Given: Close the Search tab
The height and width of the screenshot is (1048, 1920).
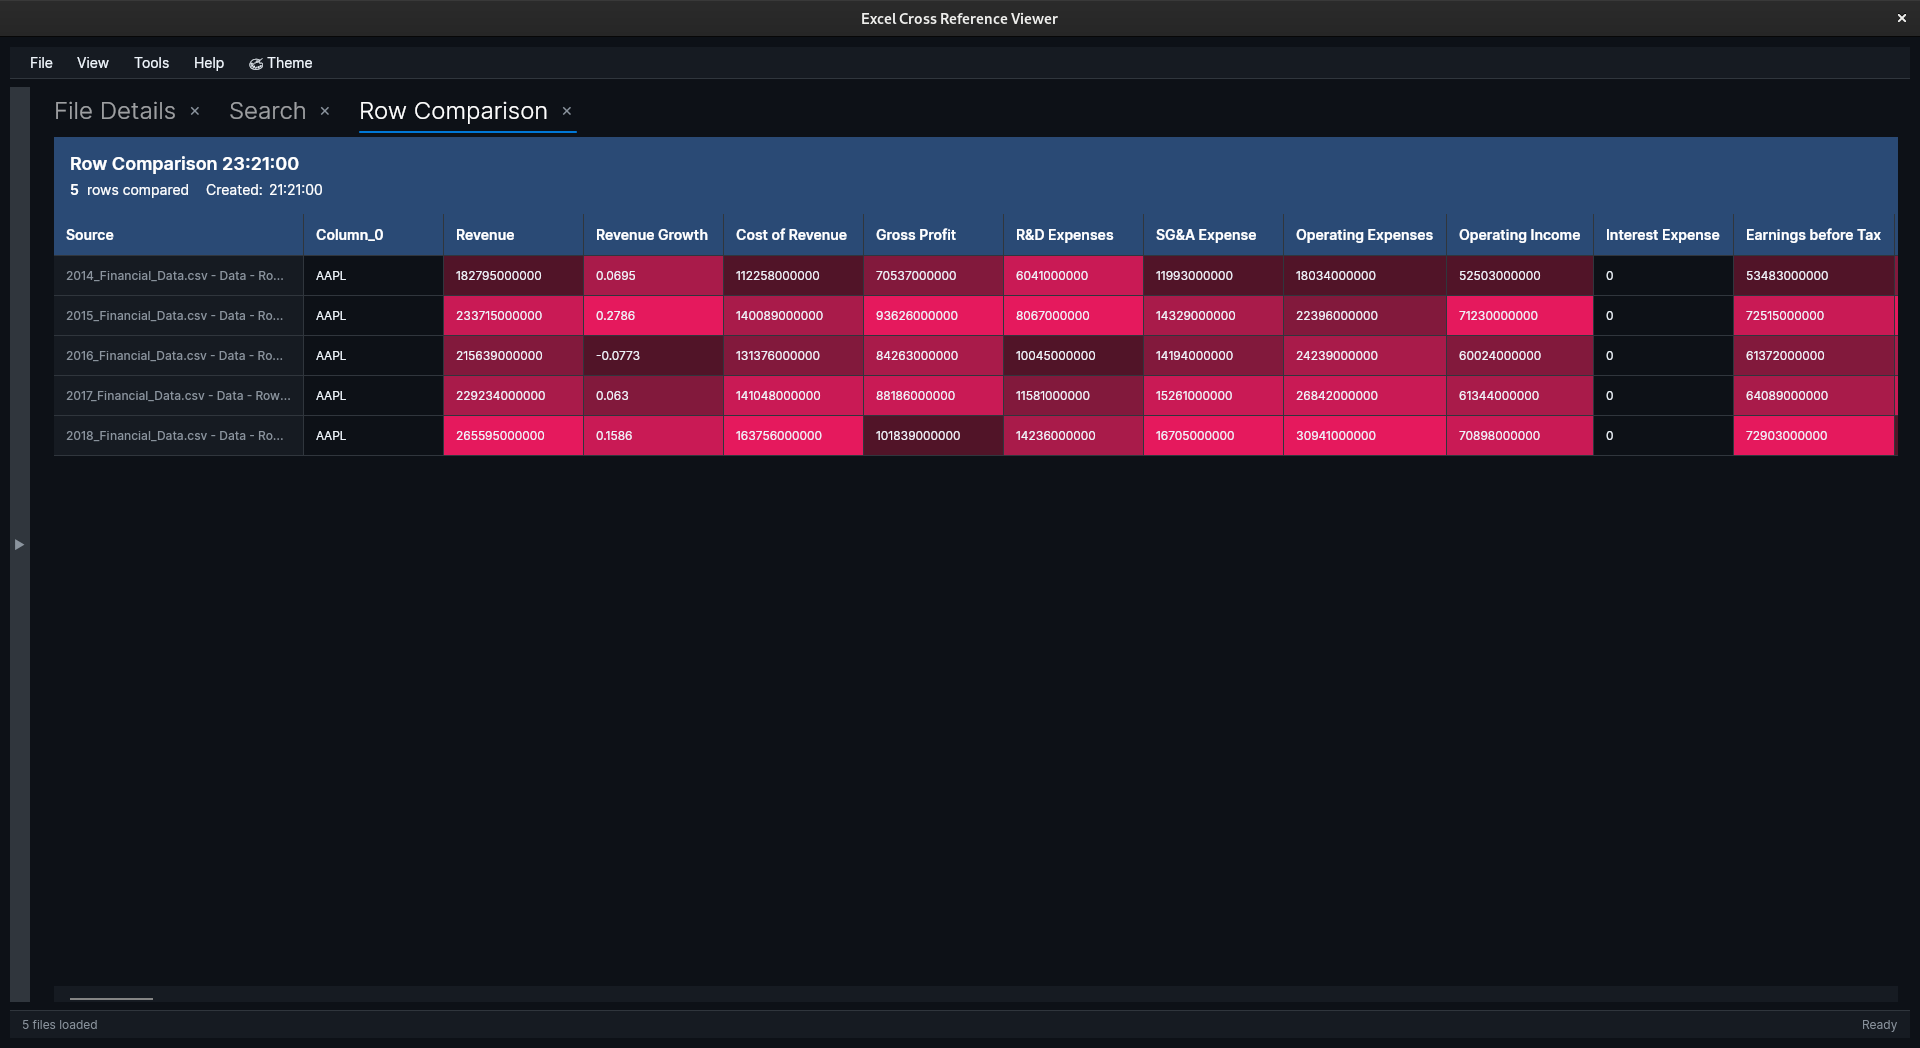Looking at the screenshot, I should pos(325,111).
